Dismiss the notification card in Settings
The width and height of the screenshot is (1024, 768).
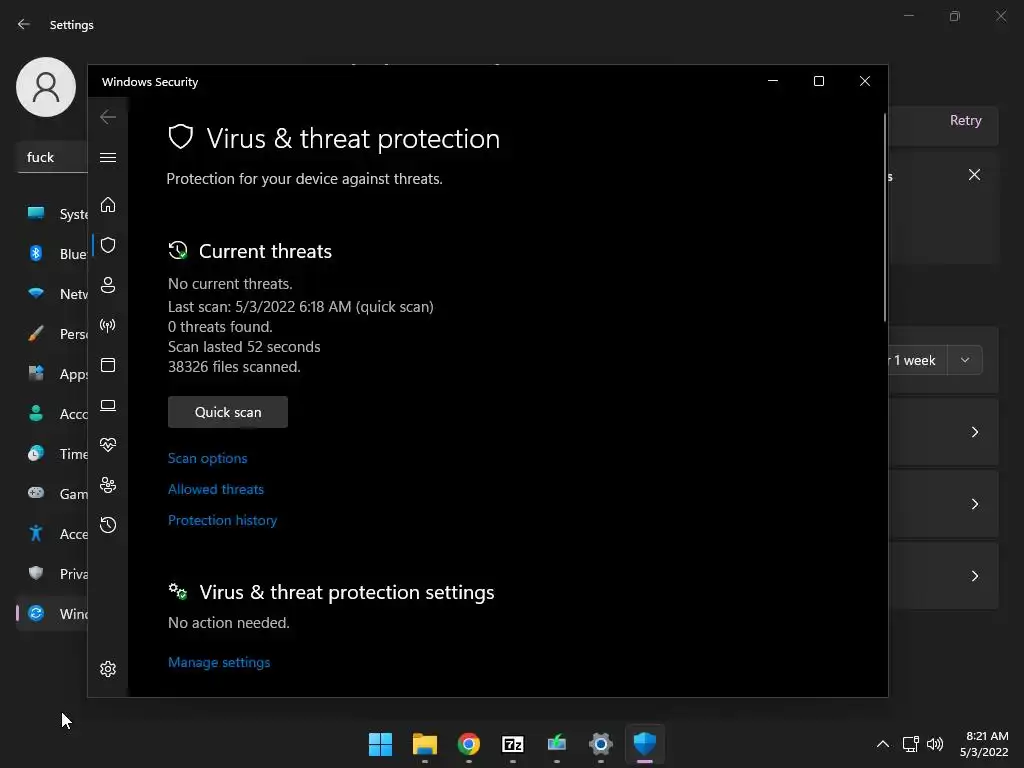[974, 174]
